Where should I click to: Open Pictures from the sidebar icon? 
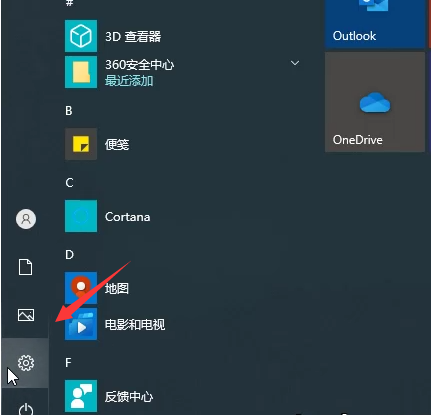click(26, 315)
